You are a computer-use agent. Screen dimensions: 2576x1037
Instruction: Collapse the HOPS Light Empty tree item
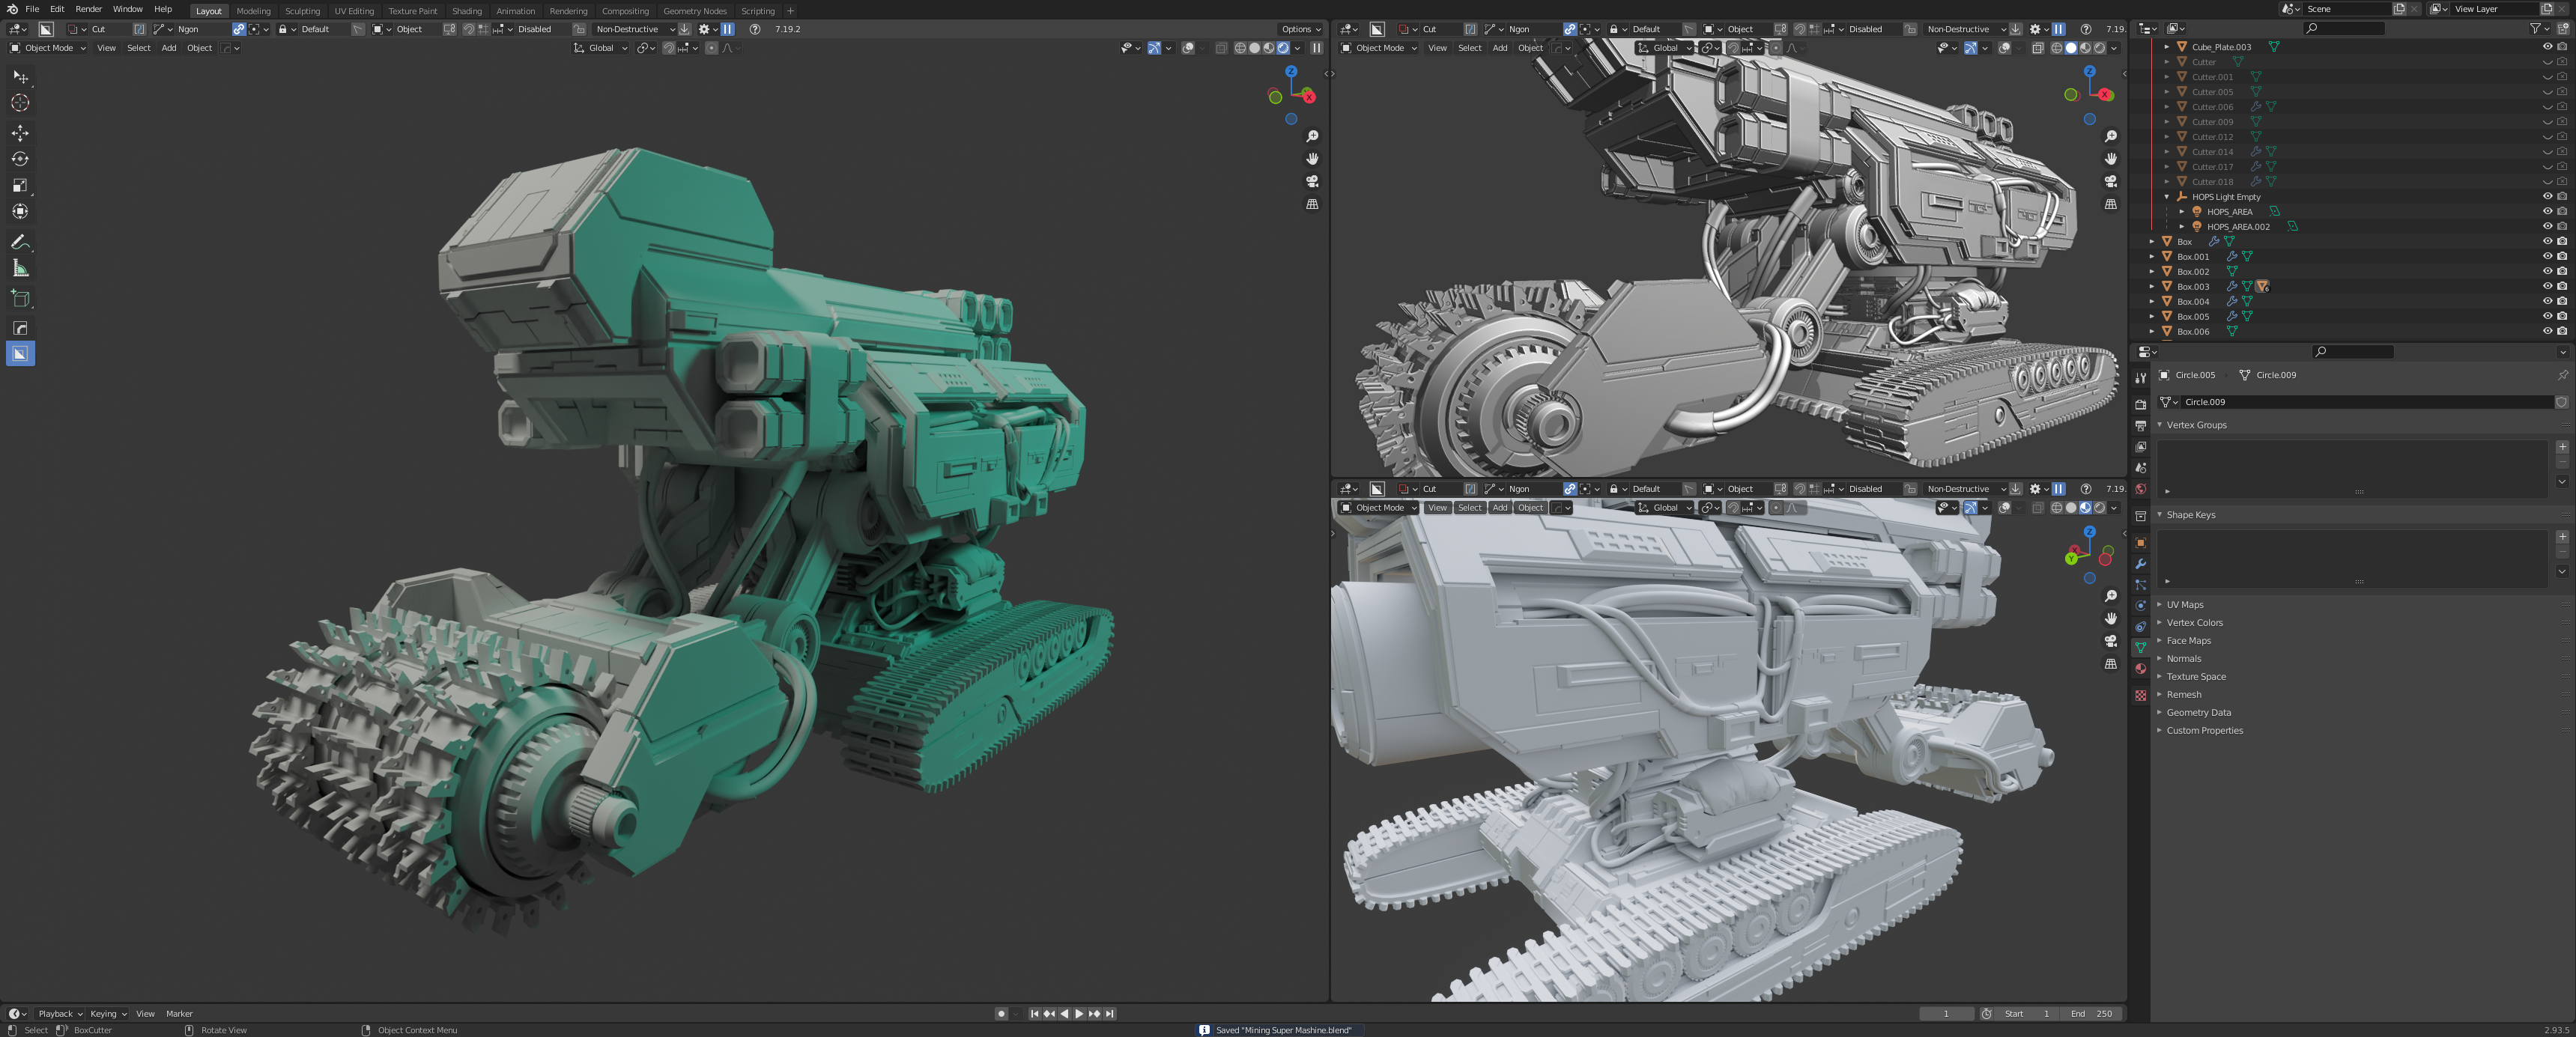click(2167, 196)
